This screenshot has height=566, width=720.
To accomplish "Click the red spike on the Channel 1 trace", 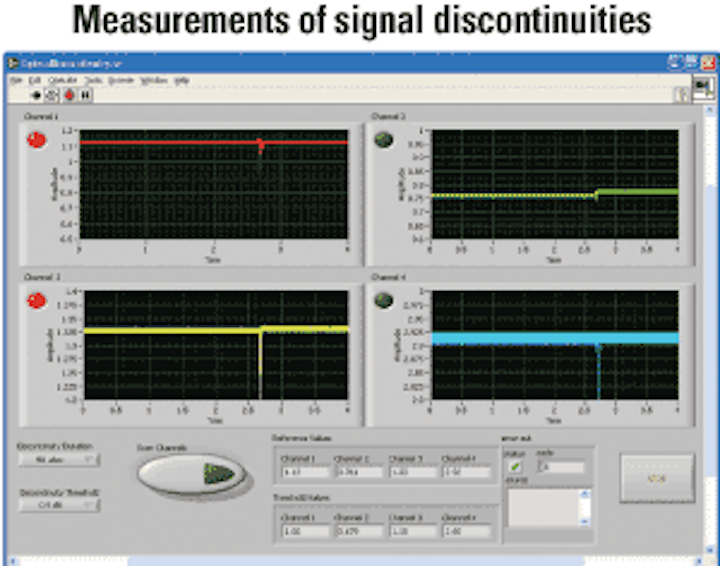I will click(261, 145).
